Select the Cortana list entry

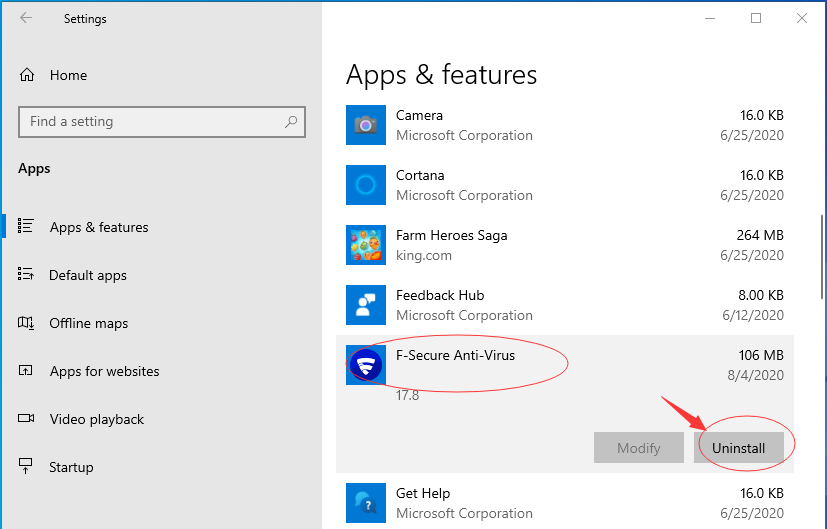tap(565, 185)
